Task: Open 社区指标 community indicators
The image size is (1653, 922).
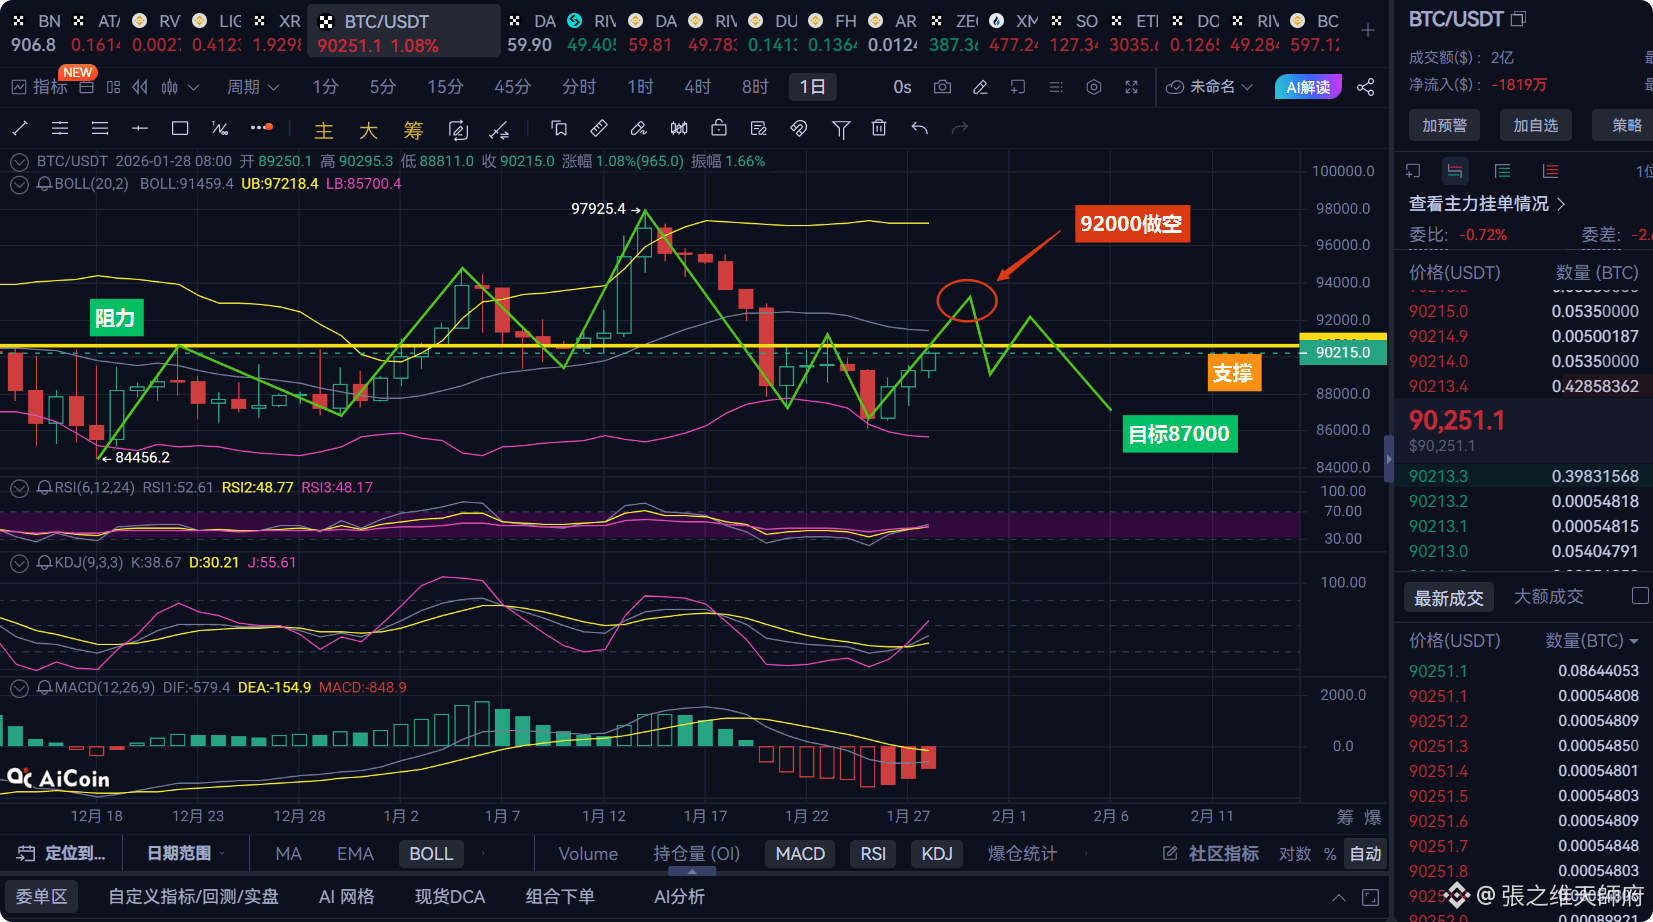Action: pyautogui.click(x=1211, y=853)
